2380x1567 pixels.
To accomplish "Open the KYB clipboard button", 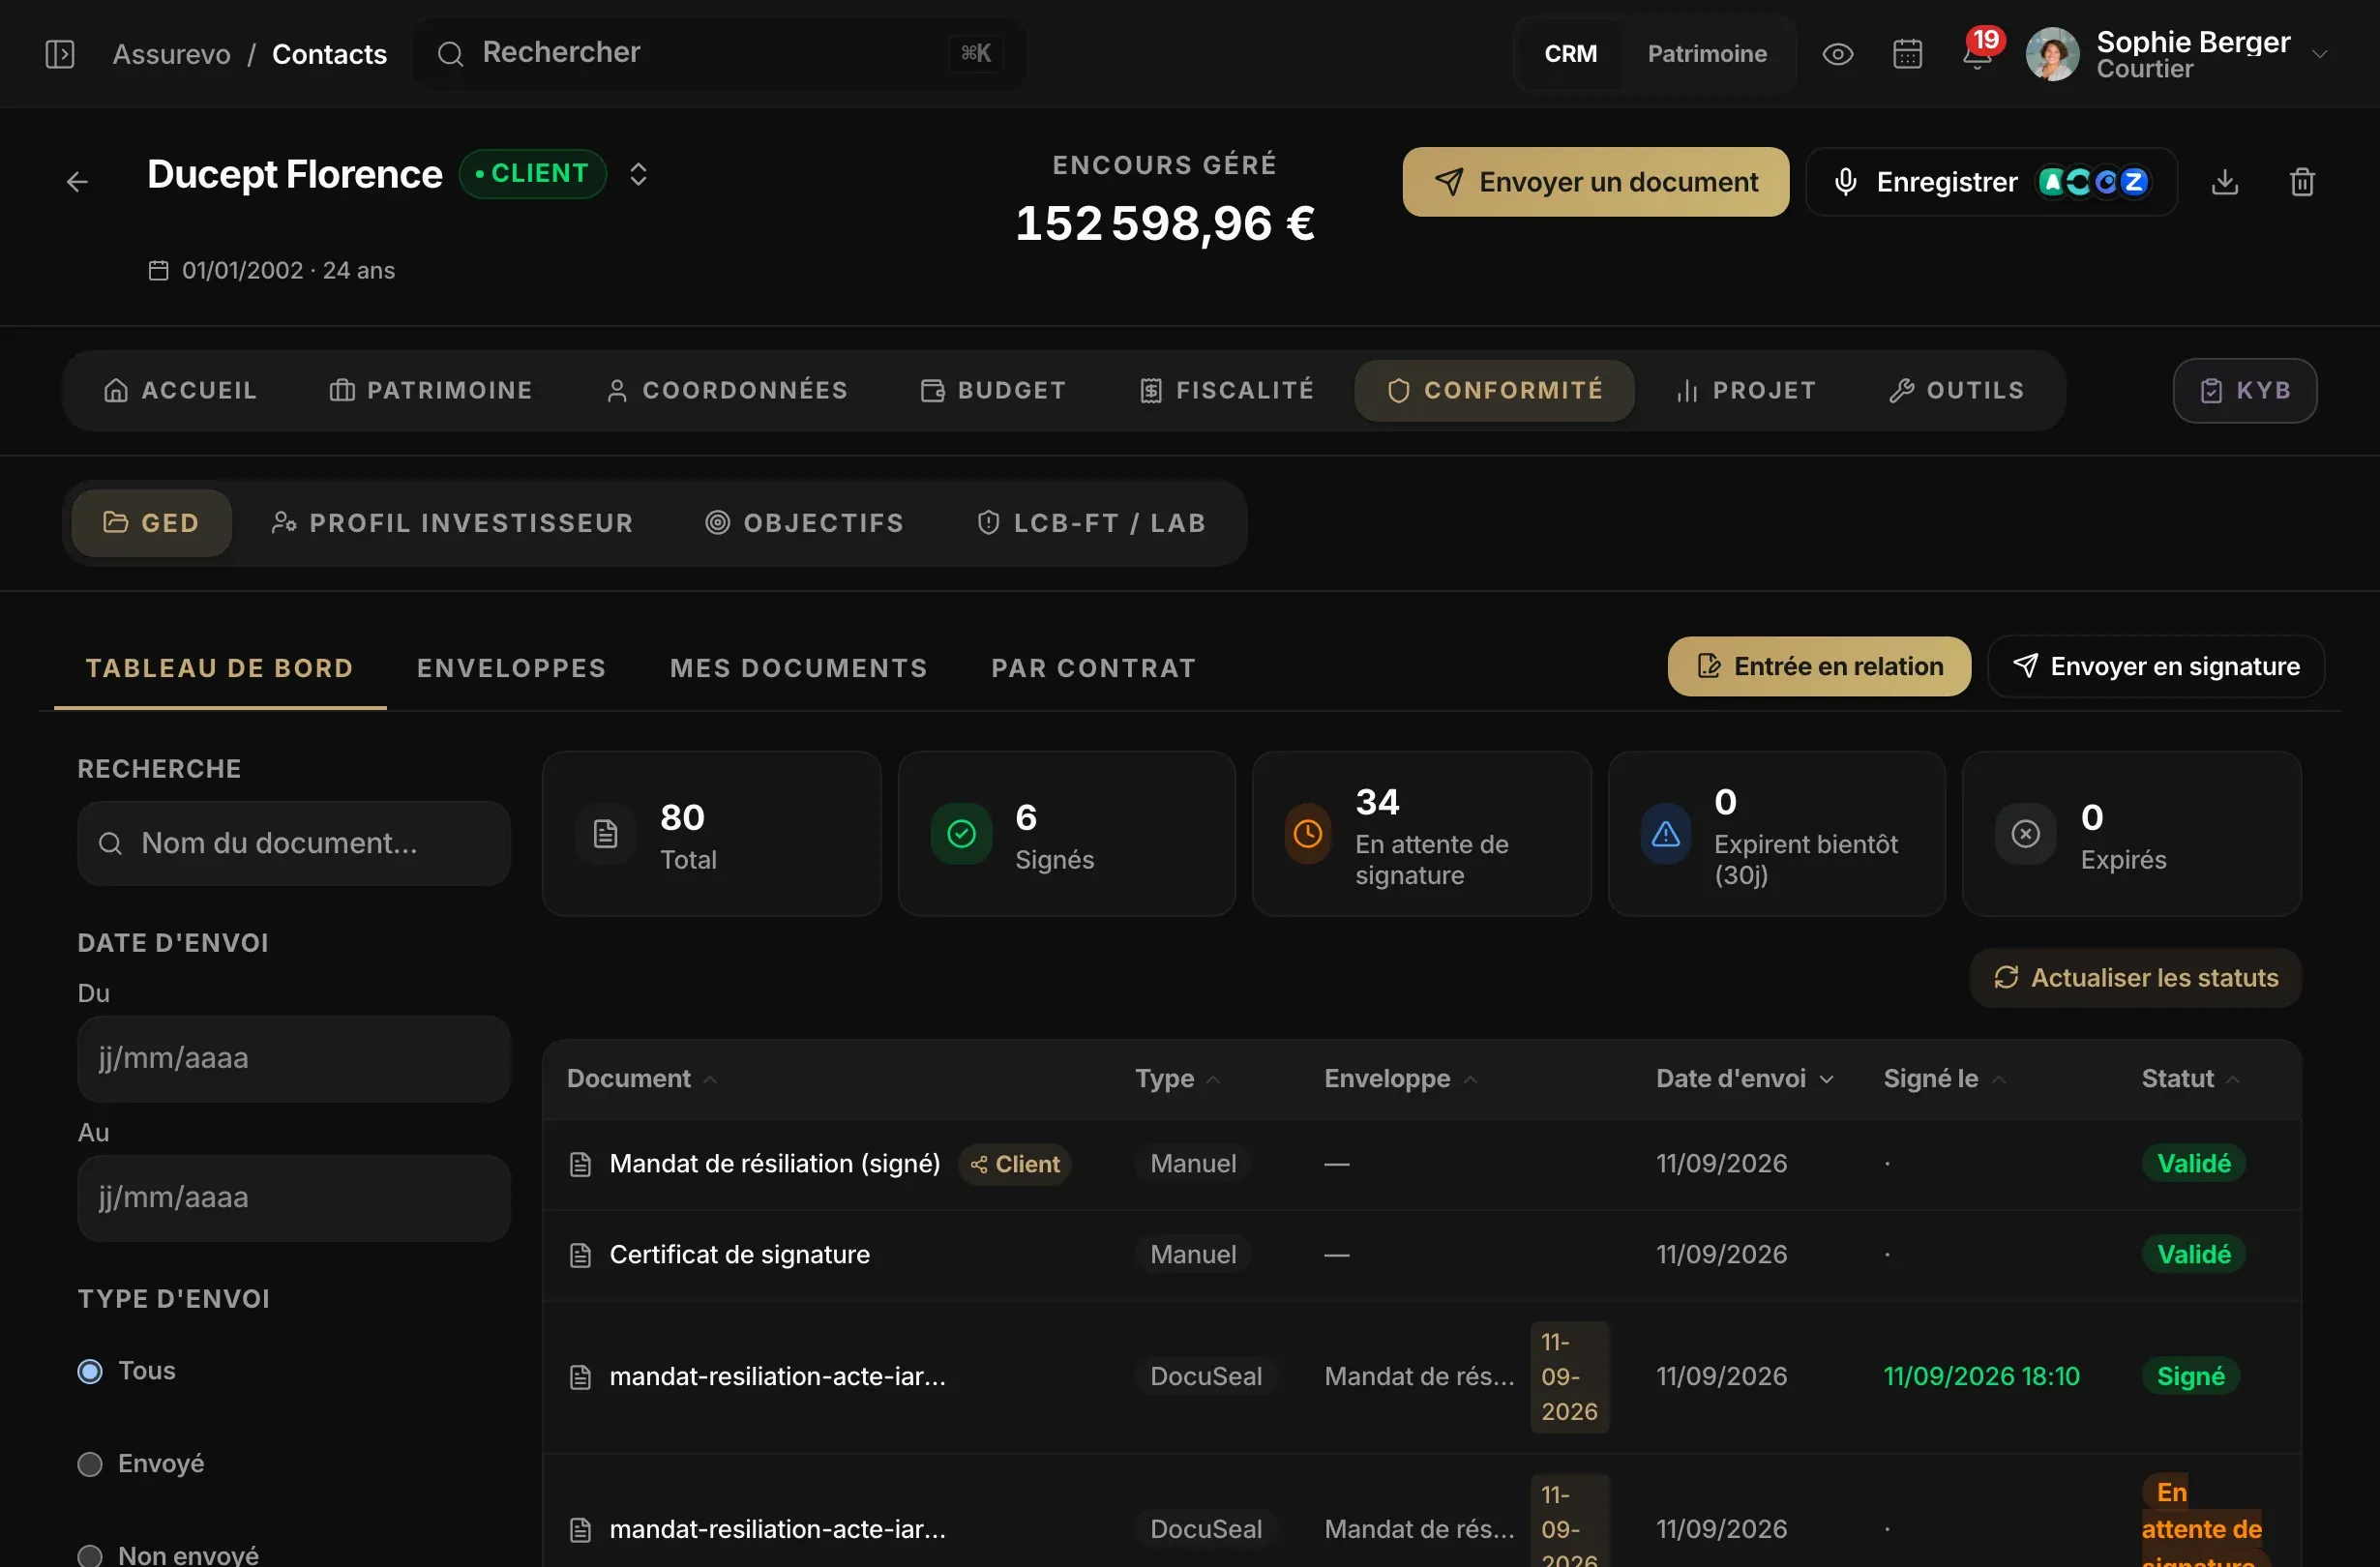I will point(2244,390).
